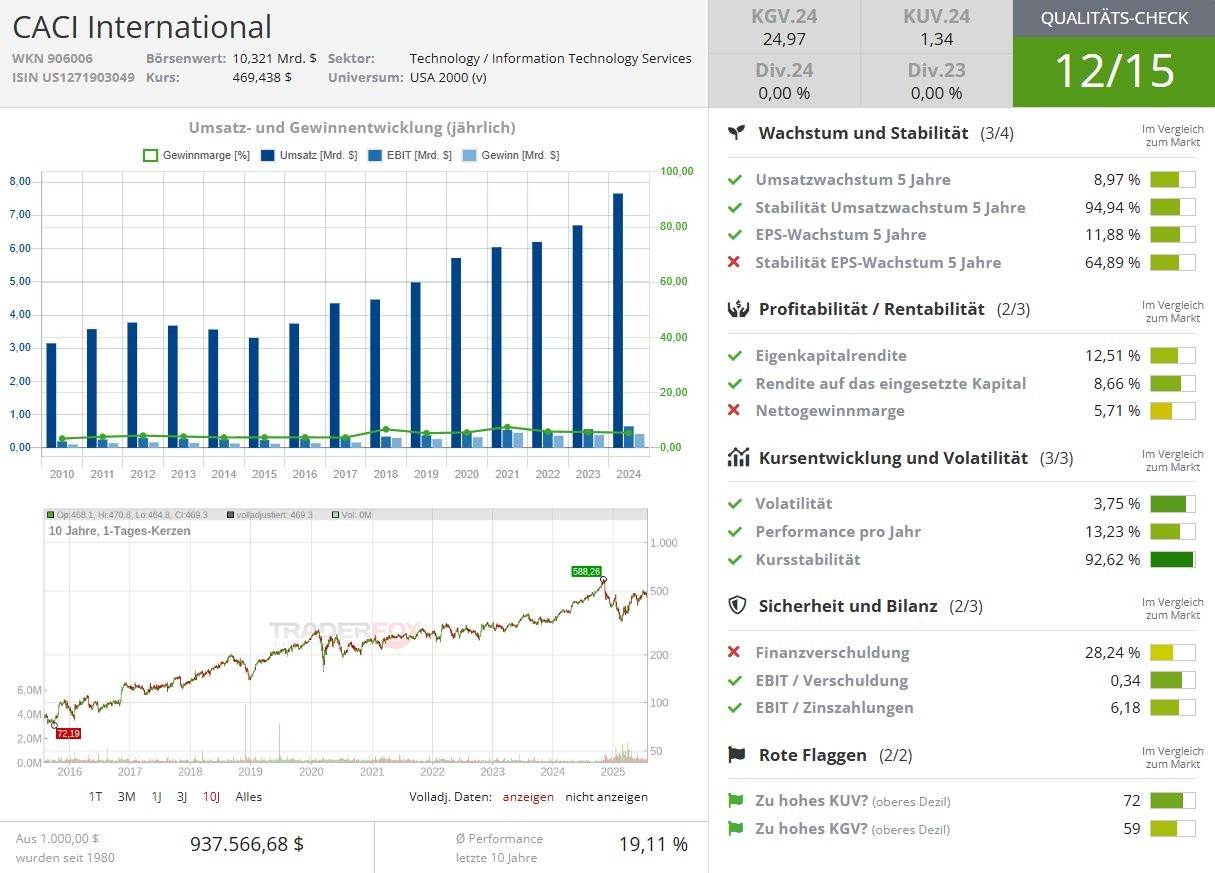Toggle the Gewinn [Mrd. $] legend series

[512, 156]
